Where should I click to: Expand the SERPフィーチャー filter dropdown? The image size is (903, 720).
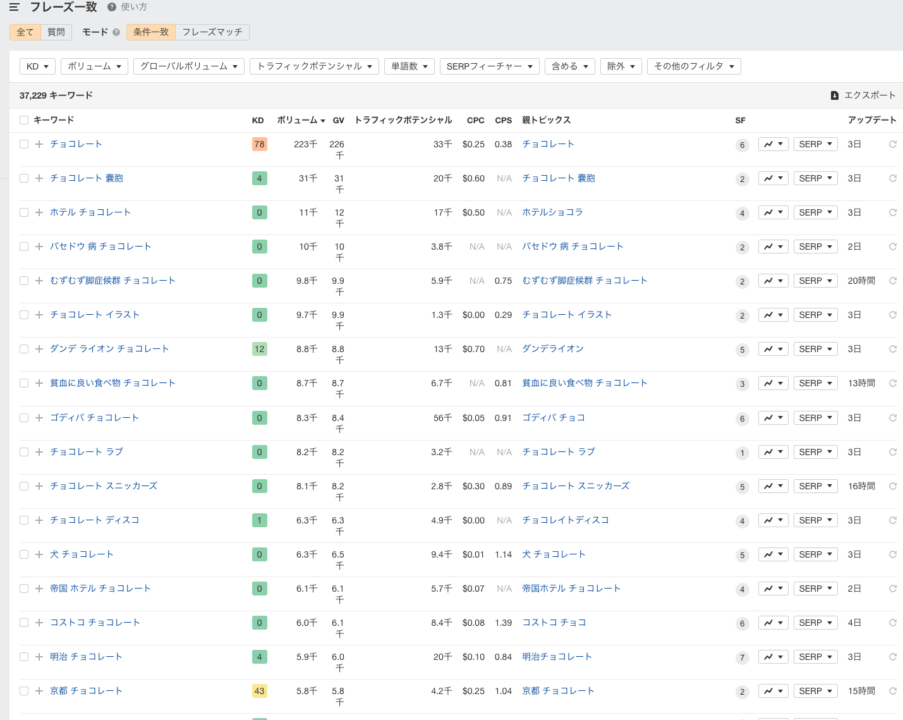pyautogui.click(x=489, y=67)
